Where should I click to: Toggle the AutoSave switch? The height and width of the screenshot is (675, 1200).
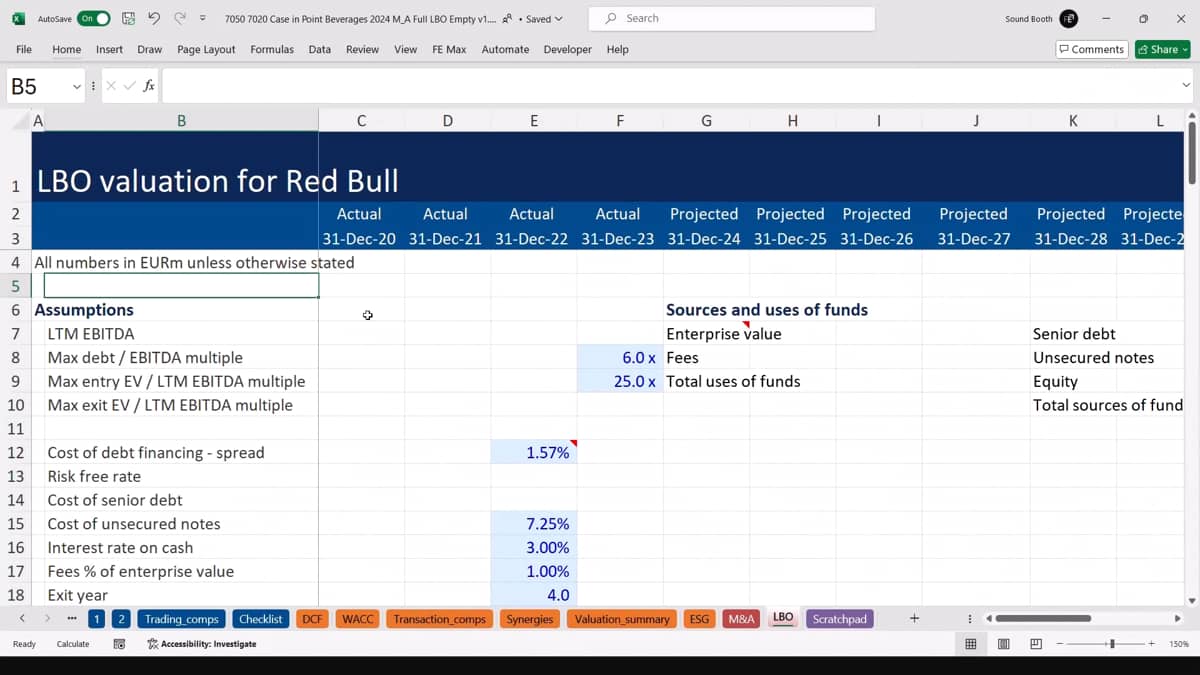tap(93, 18)
